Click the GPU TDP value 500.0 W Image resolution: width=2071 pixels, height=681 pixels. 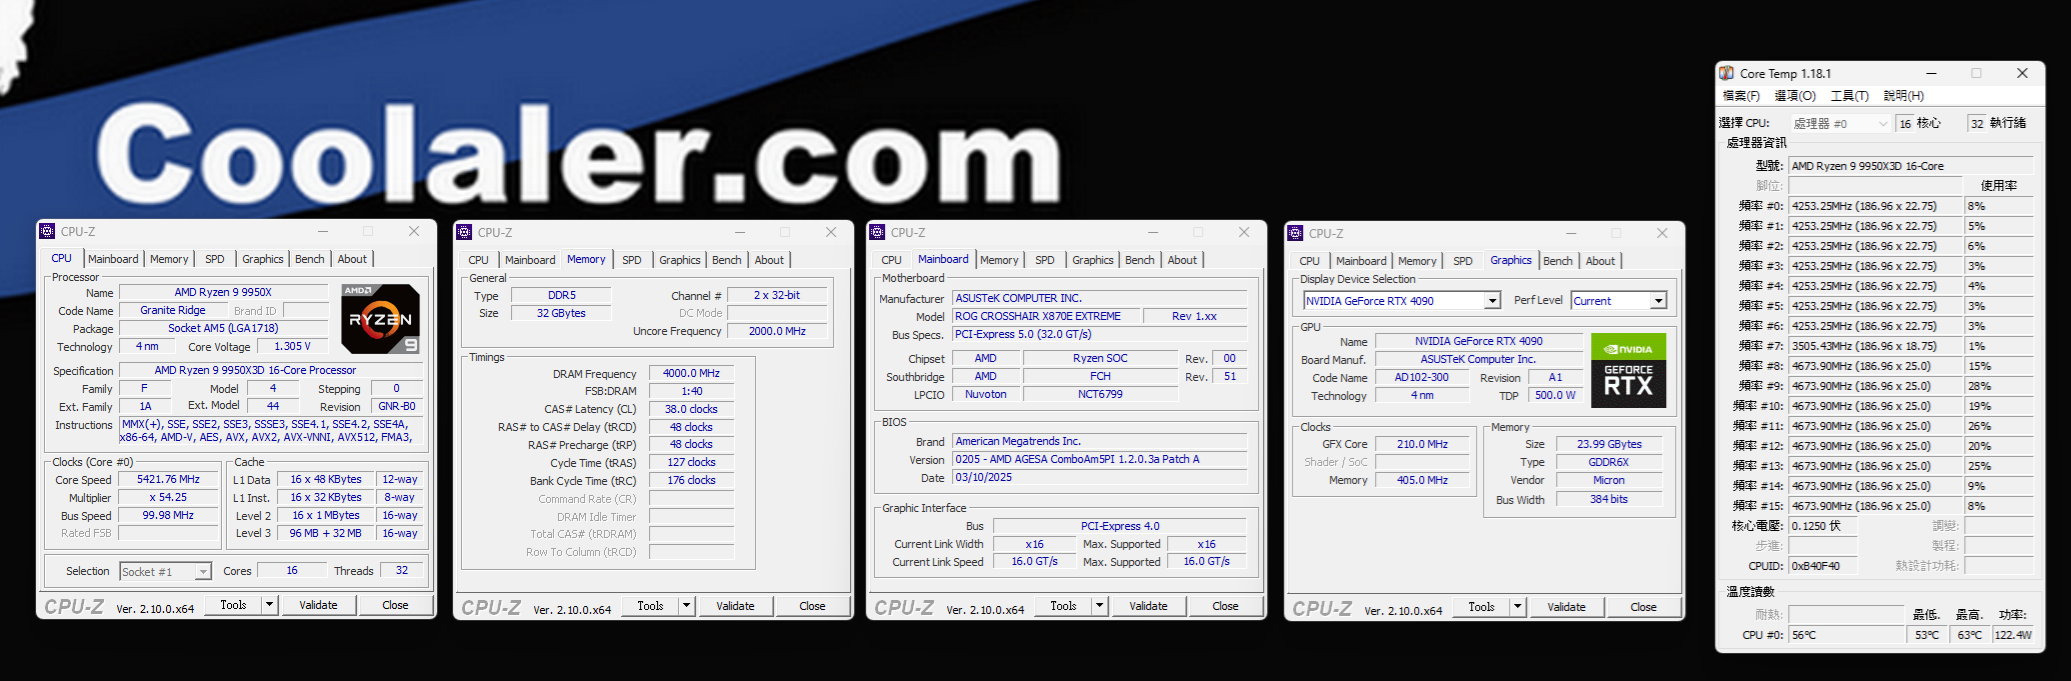1555,396
